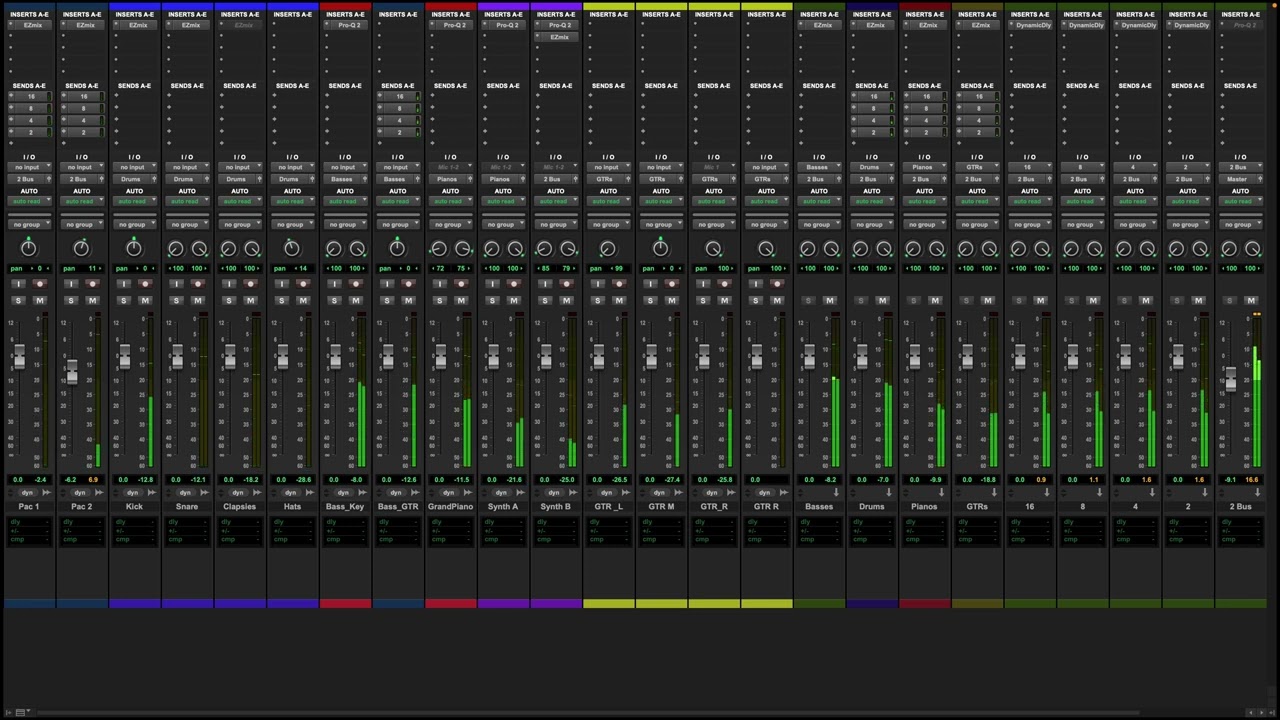The width and height of the screenshot is (1280, 720).
Task: Open the 'no input' selector on Pac 1
Action: point(29,167)
